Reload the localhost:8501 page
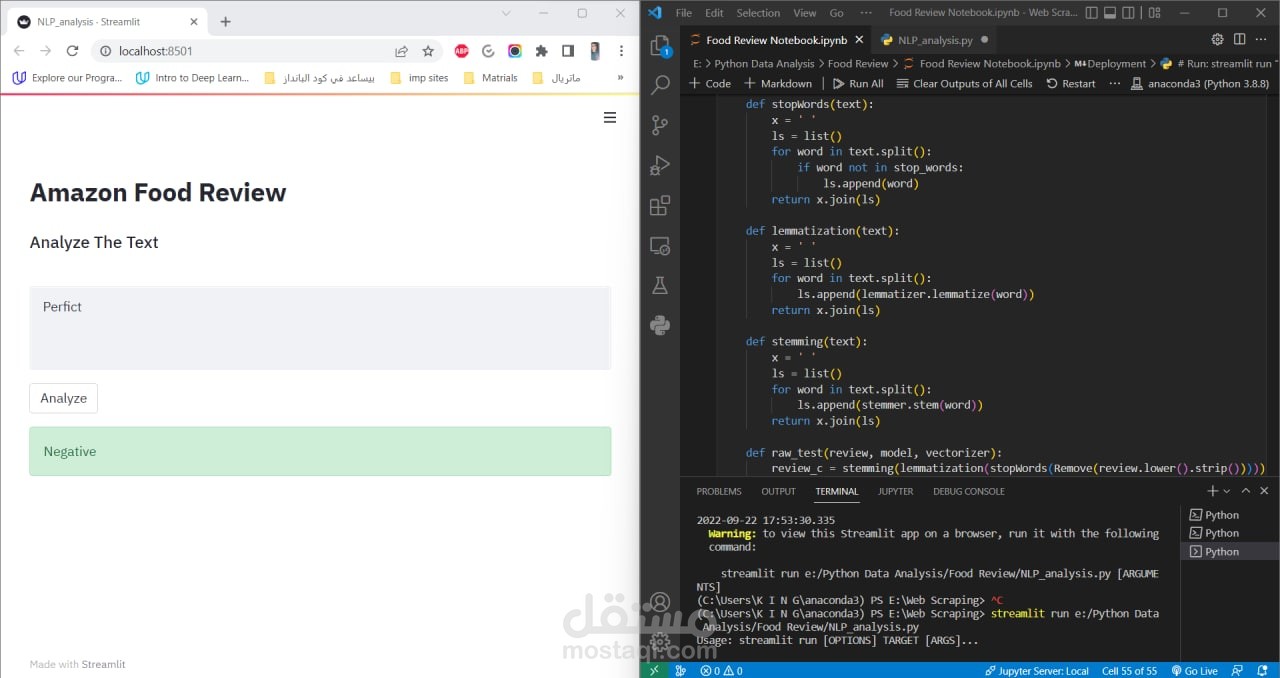Screen dimensions: 1280x678 [72, 51]
